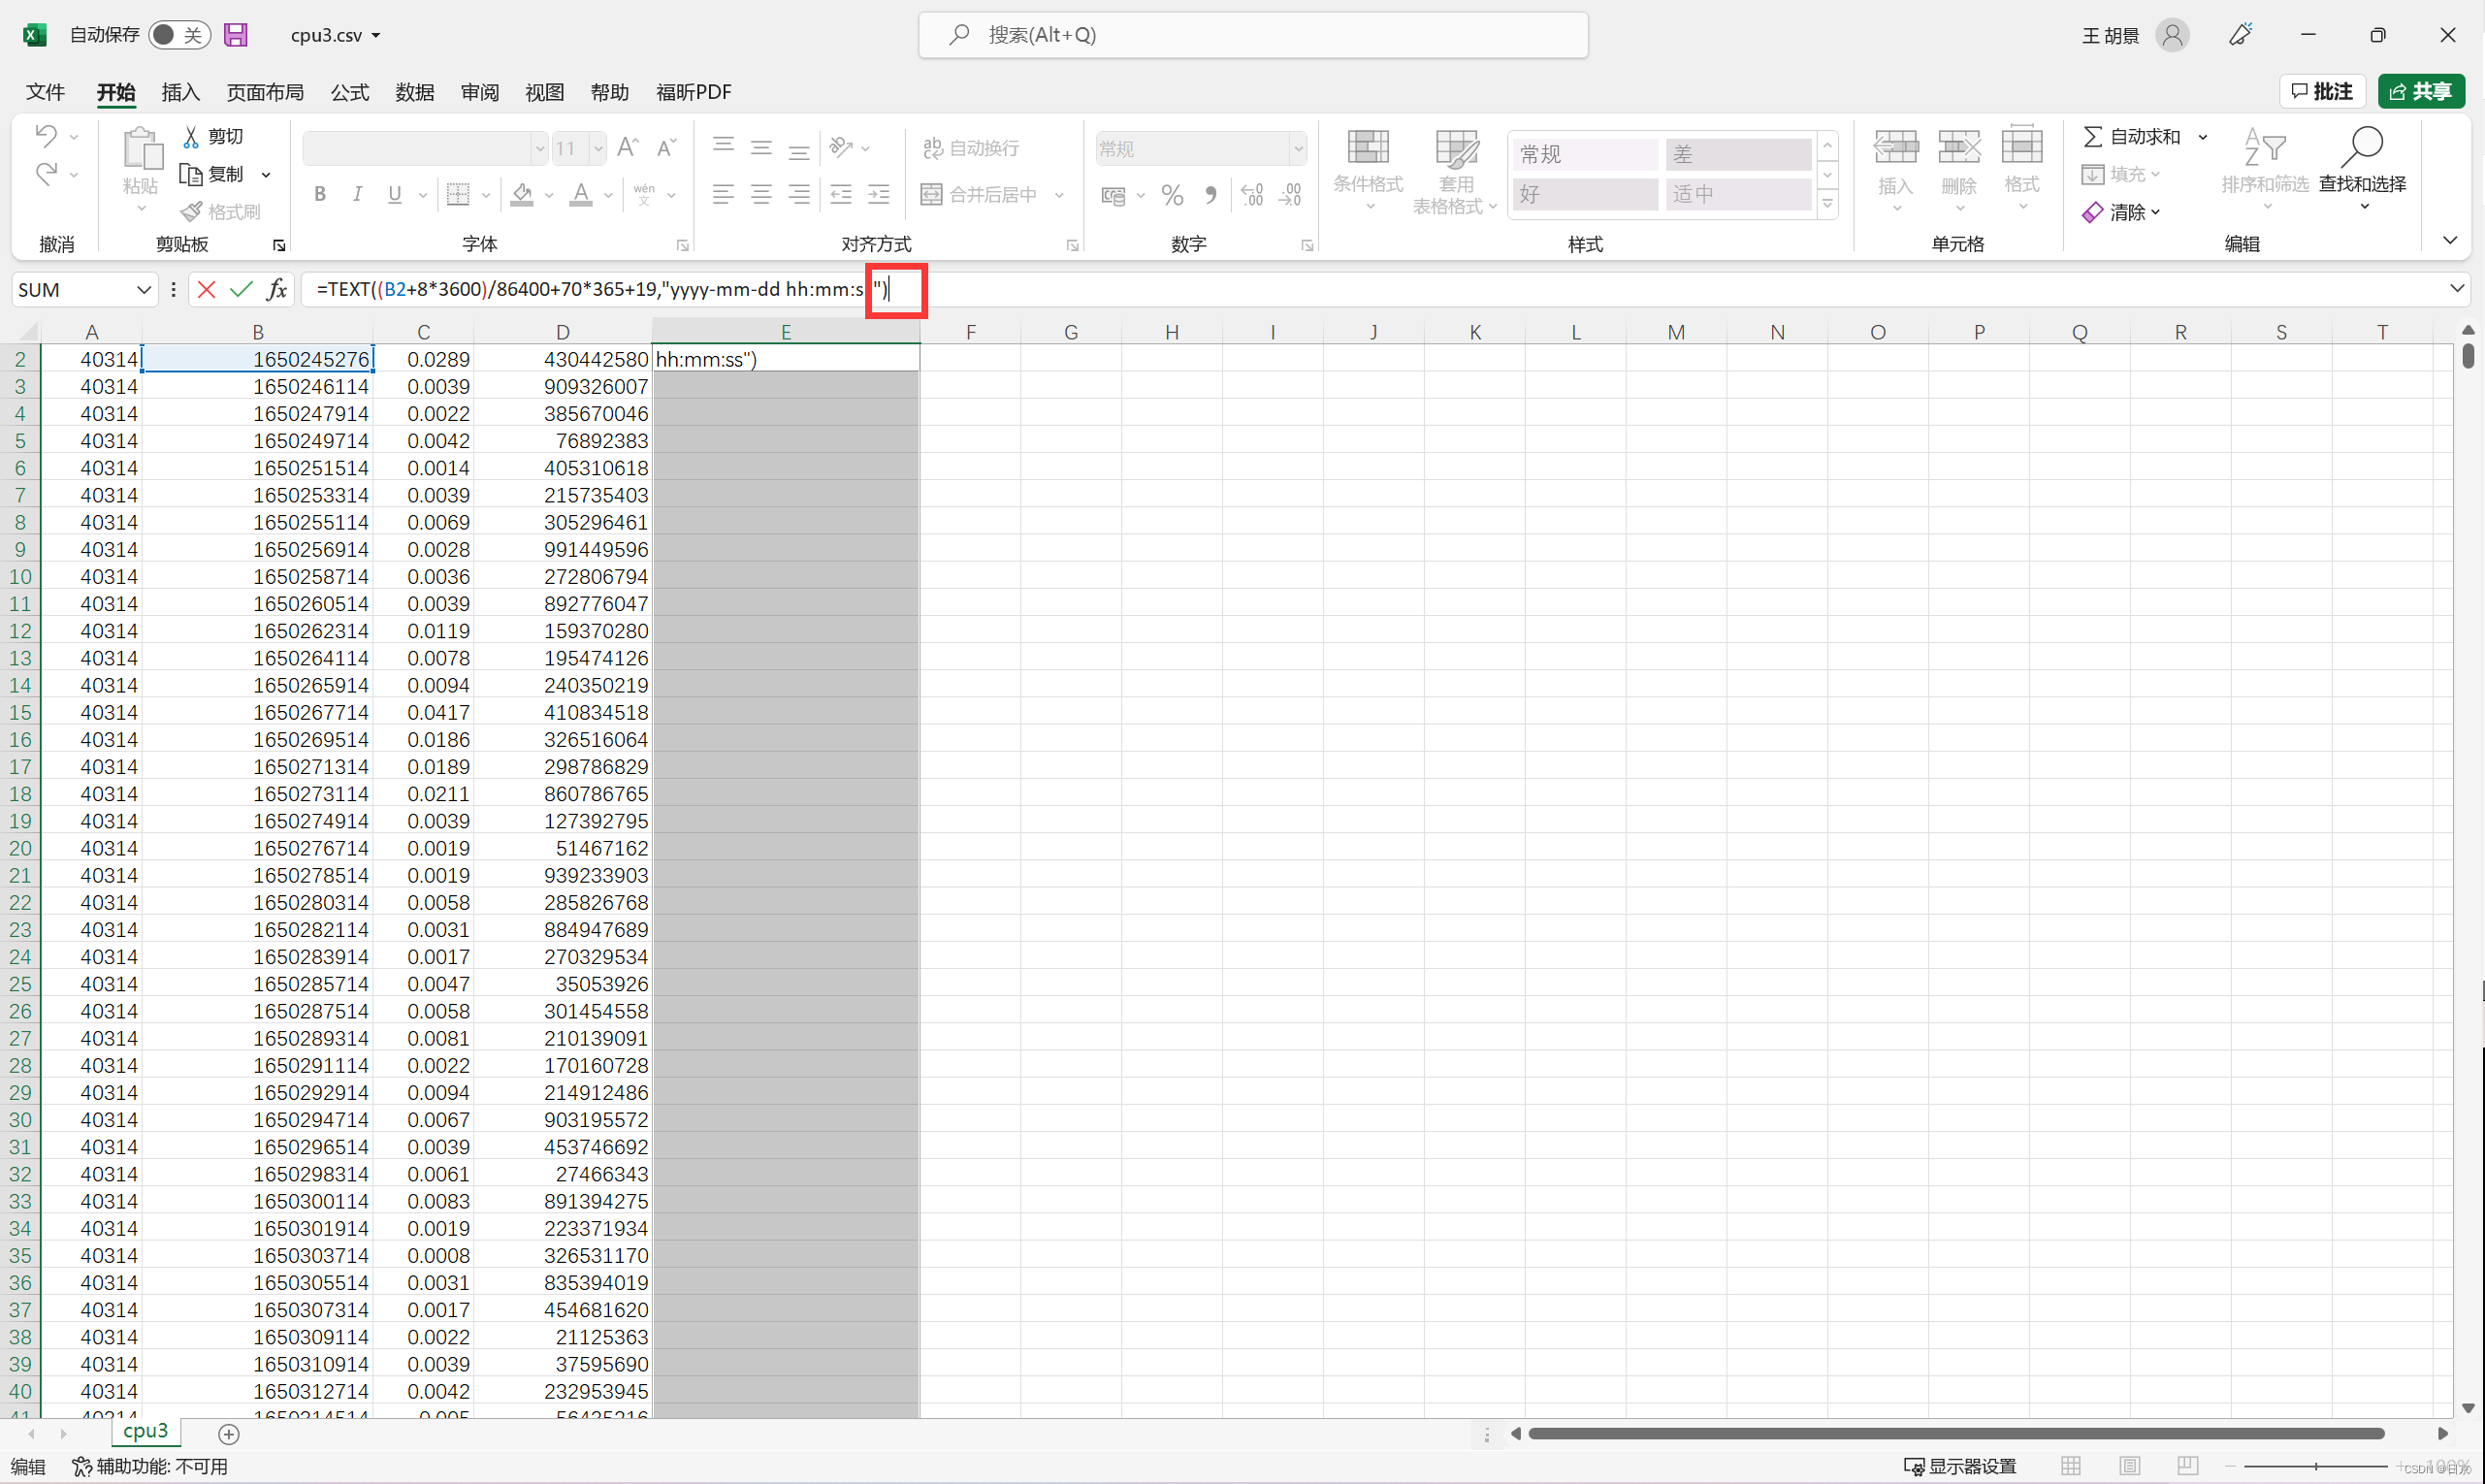Collapse the ribbon with chevron
The image size is (2485, 1484).
click(x=2449, y=241)
